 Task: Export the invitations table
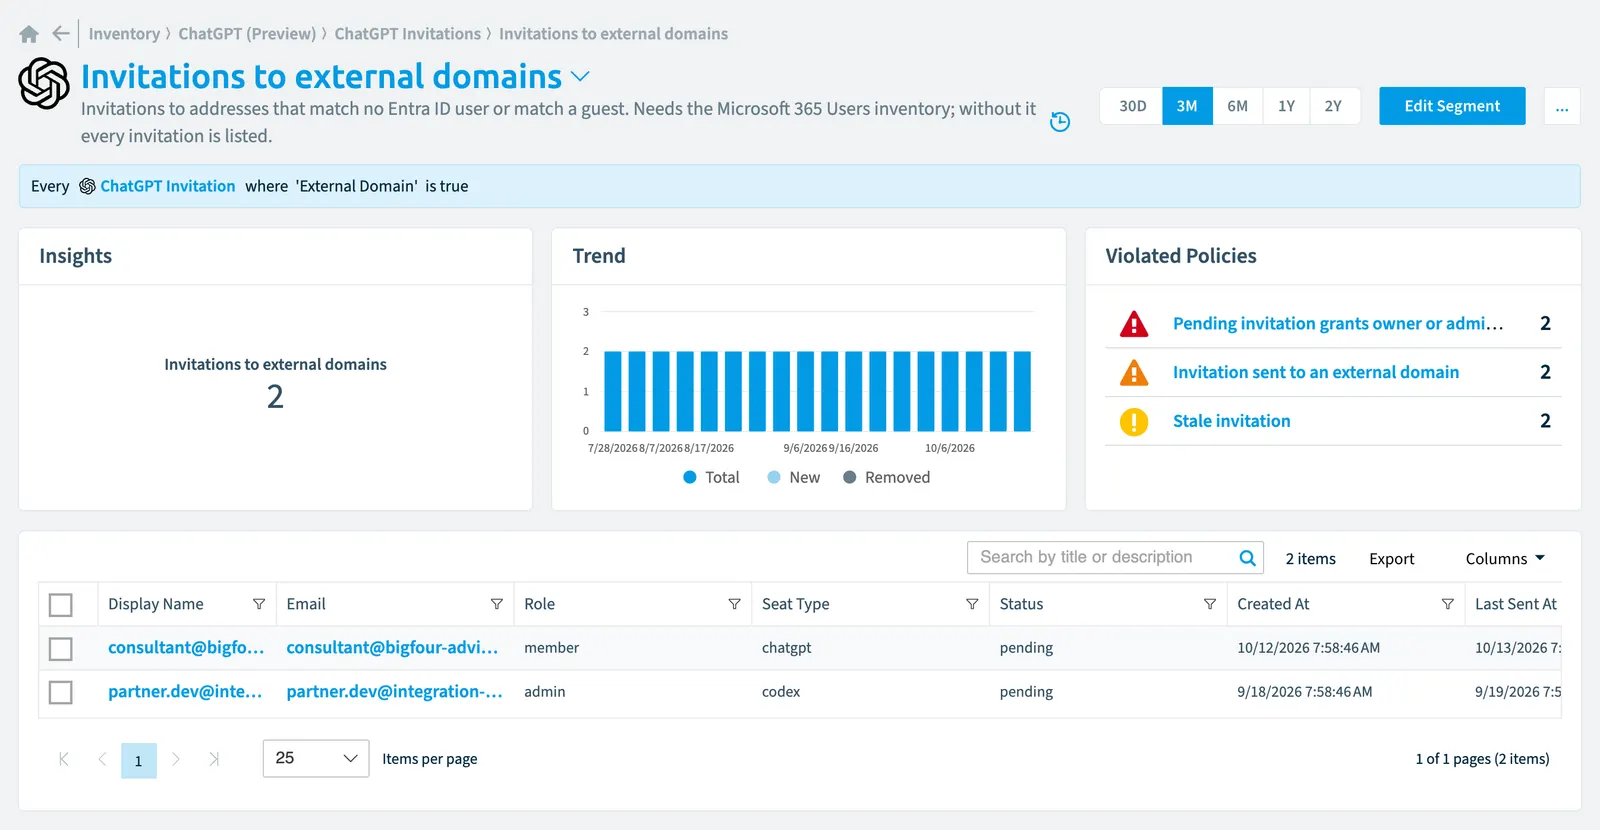point(1392,559)
